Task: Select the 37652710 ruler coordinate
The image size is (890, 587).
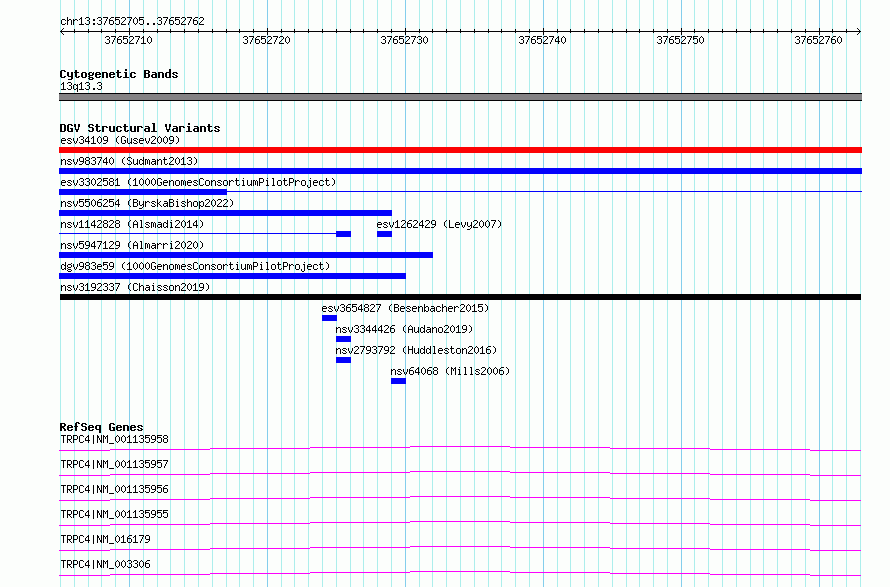Action: pyautogui.click(x=128, y=40)
